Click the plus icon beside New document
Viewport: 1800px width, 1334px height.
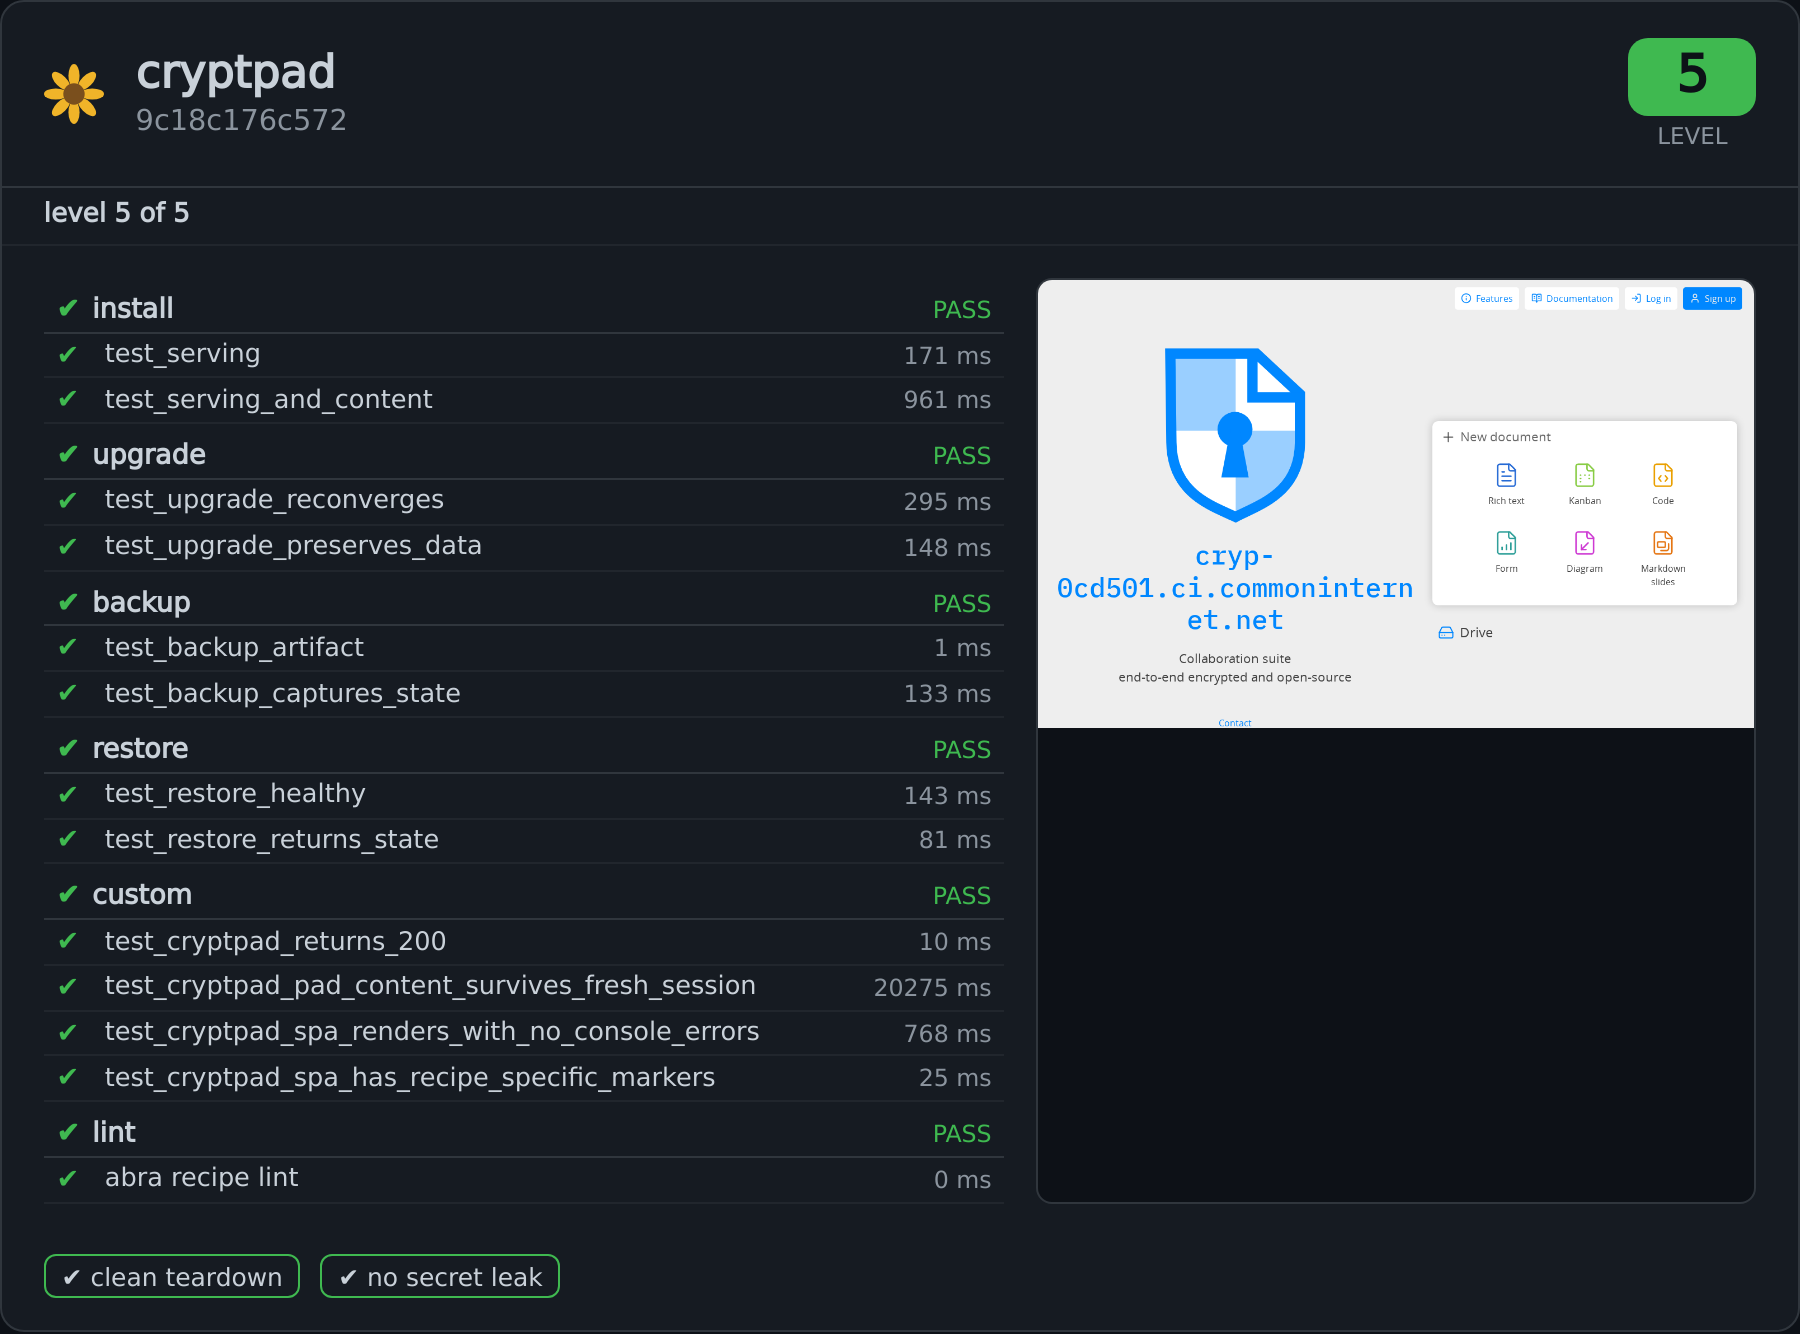tap(1448, 437)
